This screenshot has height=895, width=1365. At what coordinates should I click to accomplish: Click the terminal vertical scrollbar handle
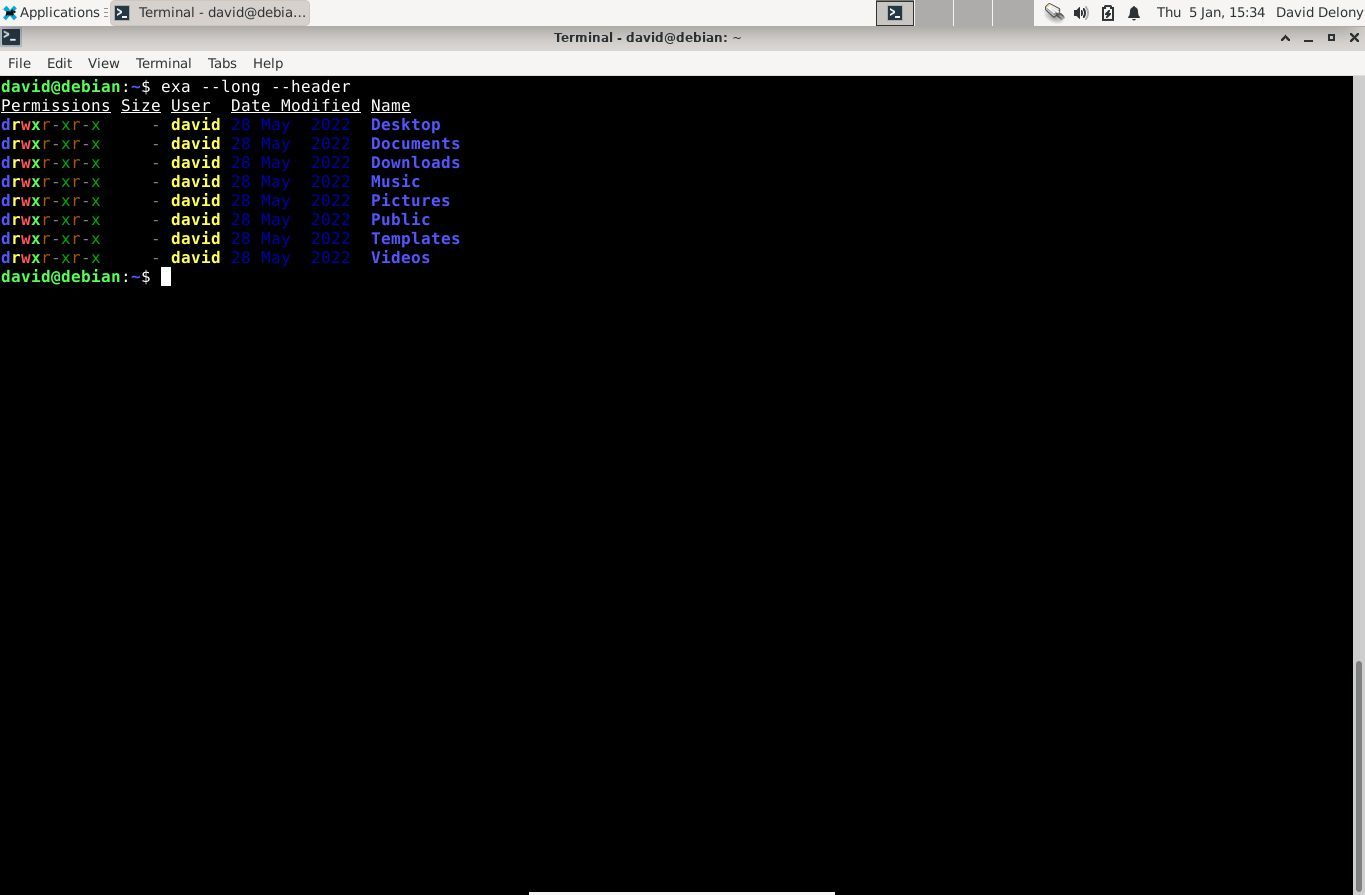click(1358, 774)
